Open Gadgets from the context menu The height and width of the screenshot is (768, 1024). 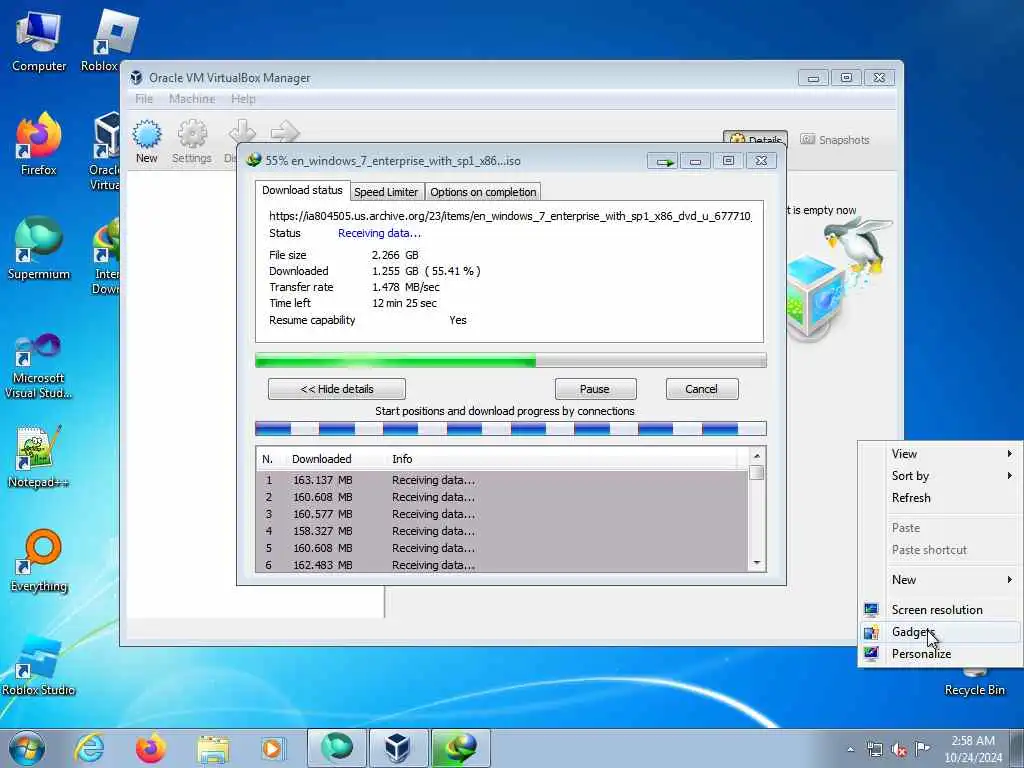click(x=940, y=632)
